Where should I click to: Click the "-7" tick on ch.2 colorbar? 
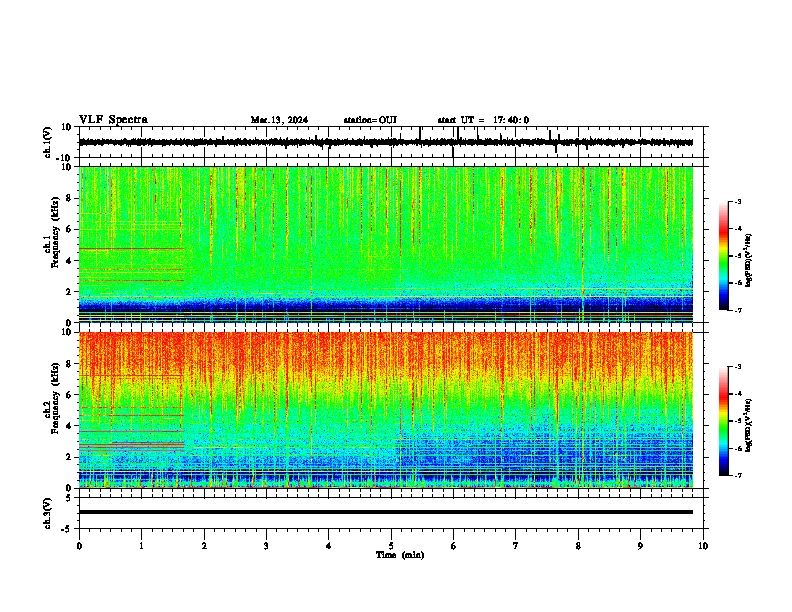pos(737,476)
